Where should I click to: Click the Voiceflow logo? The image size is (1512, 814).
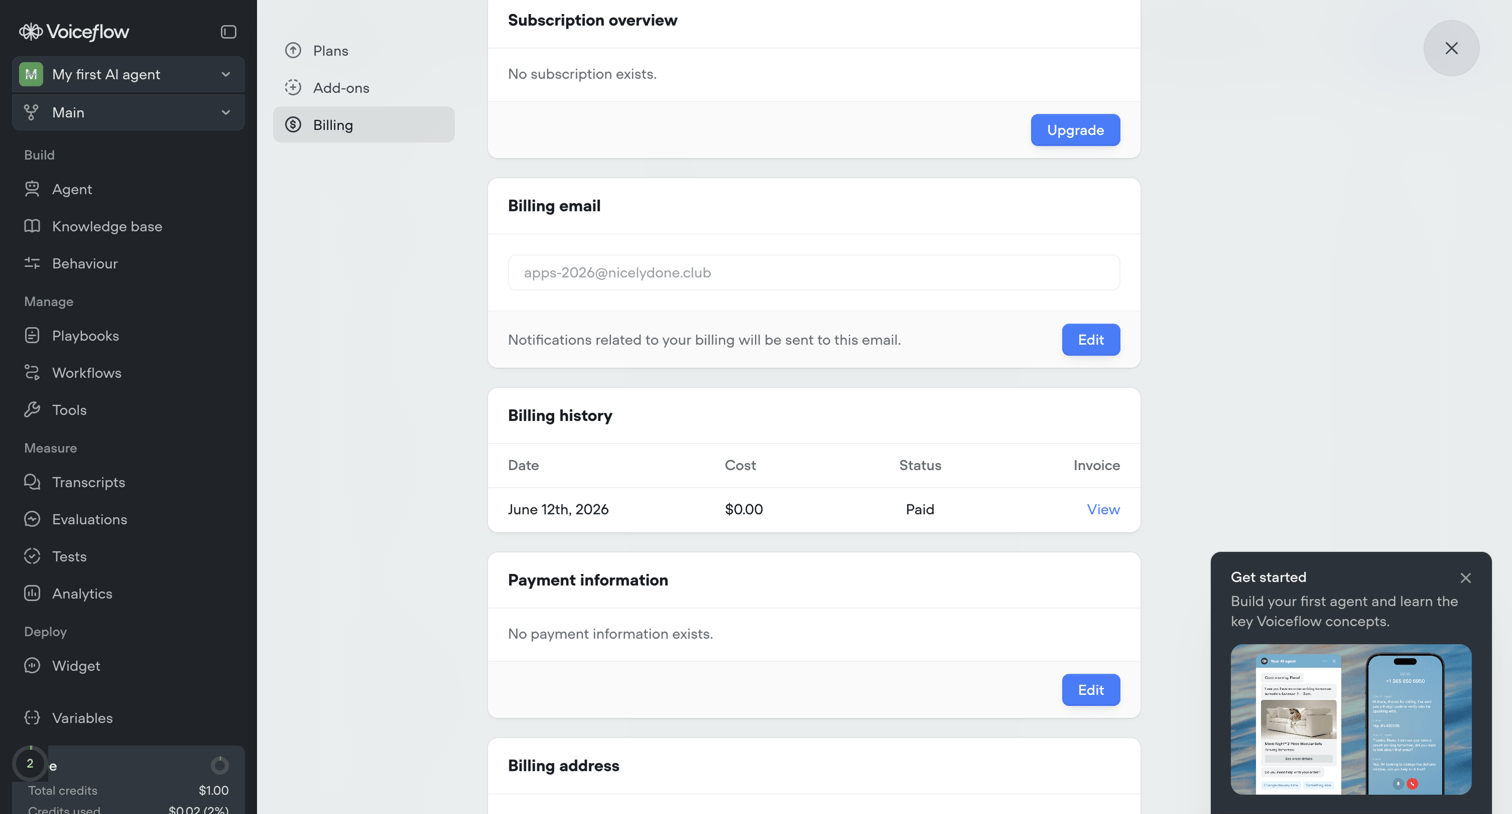coord(74,32)
